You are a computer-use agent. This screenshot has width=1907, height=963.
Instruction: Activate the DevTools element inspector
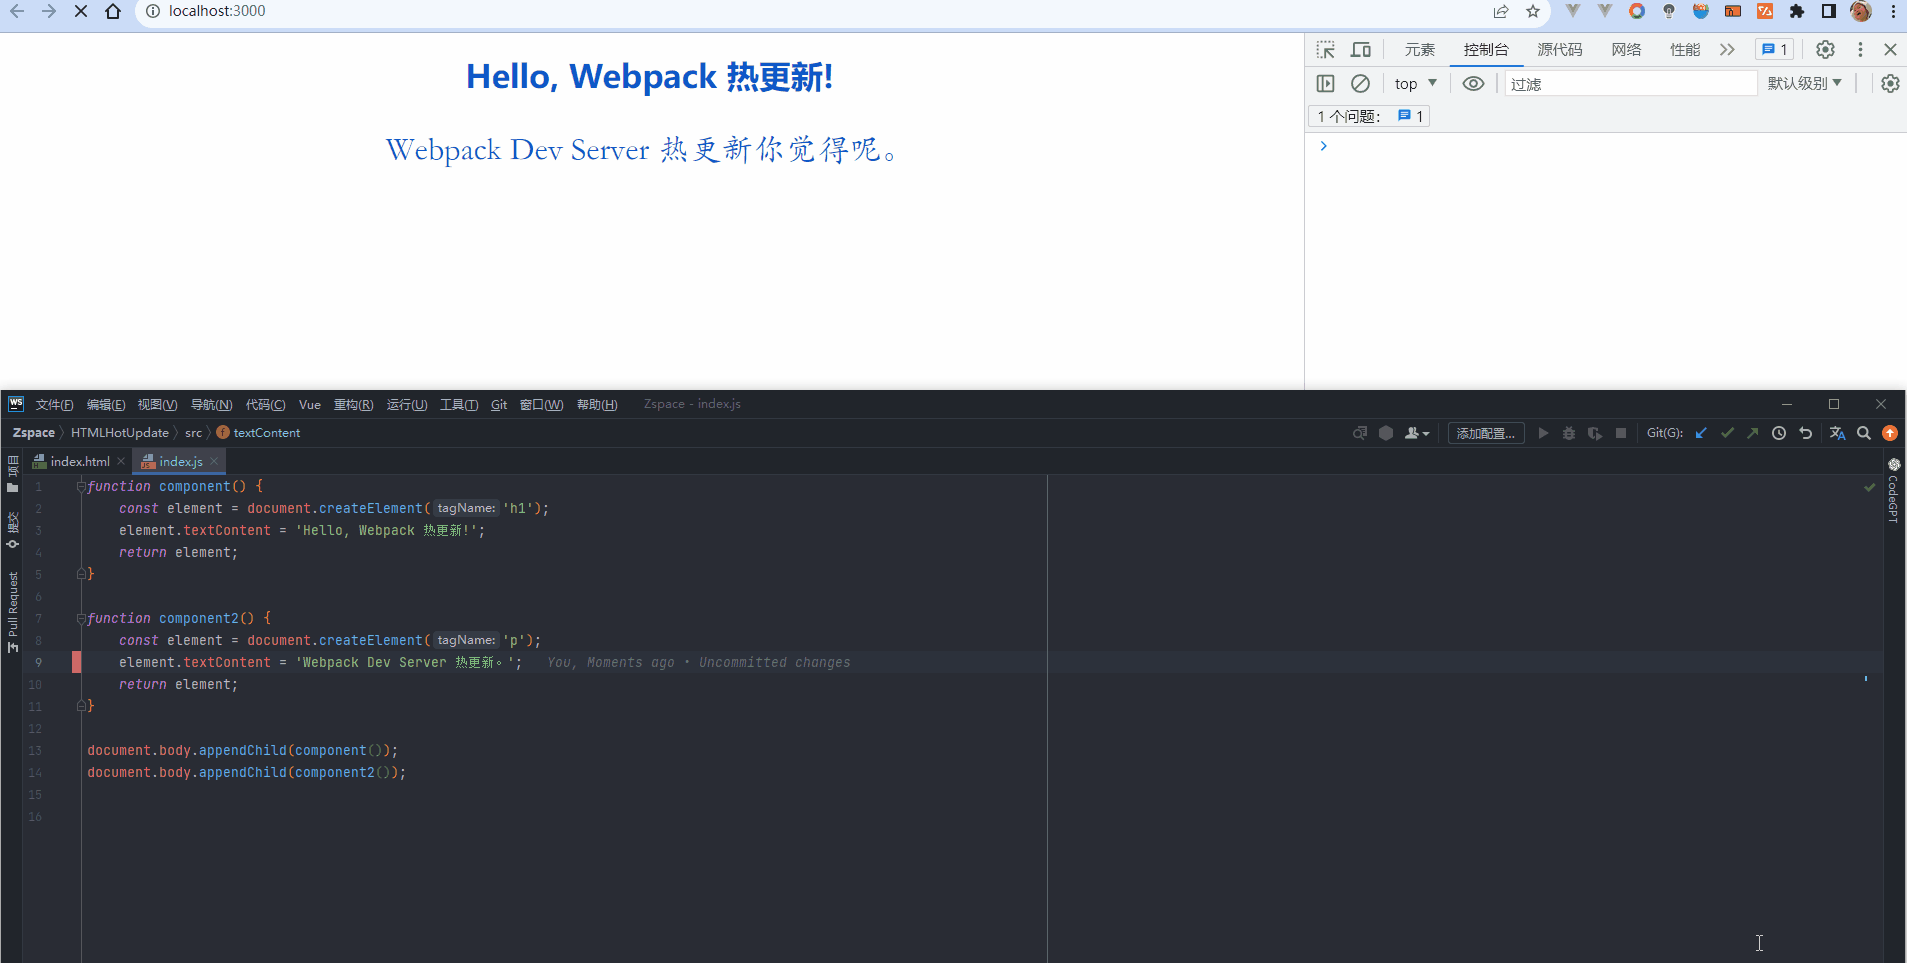tap(1326, 50)
